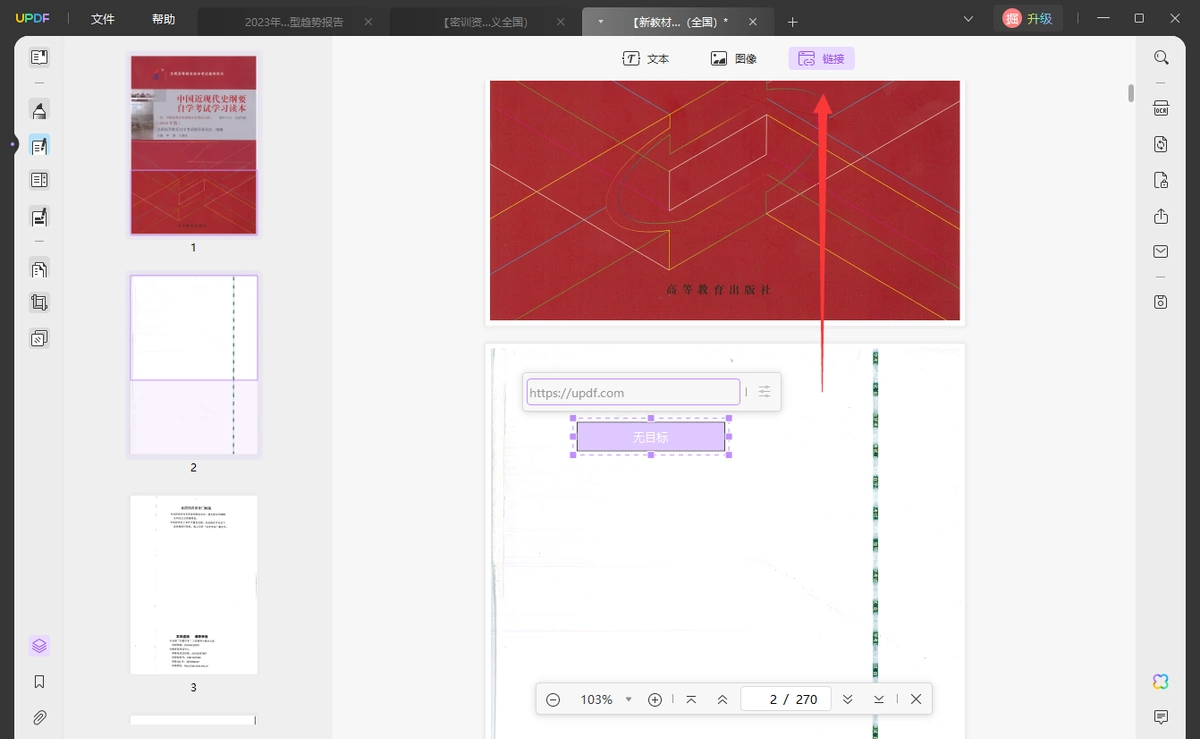This screenshot has width=1200, height=739.
Task: Click the search magnifier icon
Action: pyautogui.click(x=1161, y=58)
